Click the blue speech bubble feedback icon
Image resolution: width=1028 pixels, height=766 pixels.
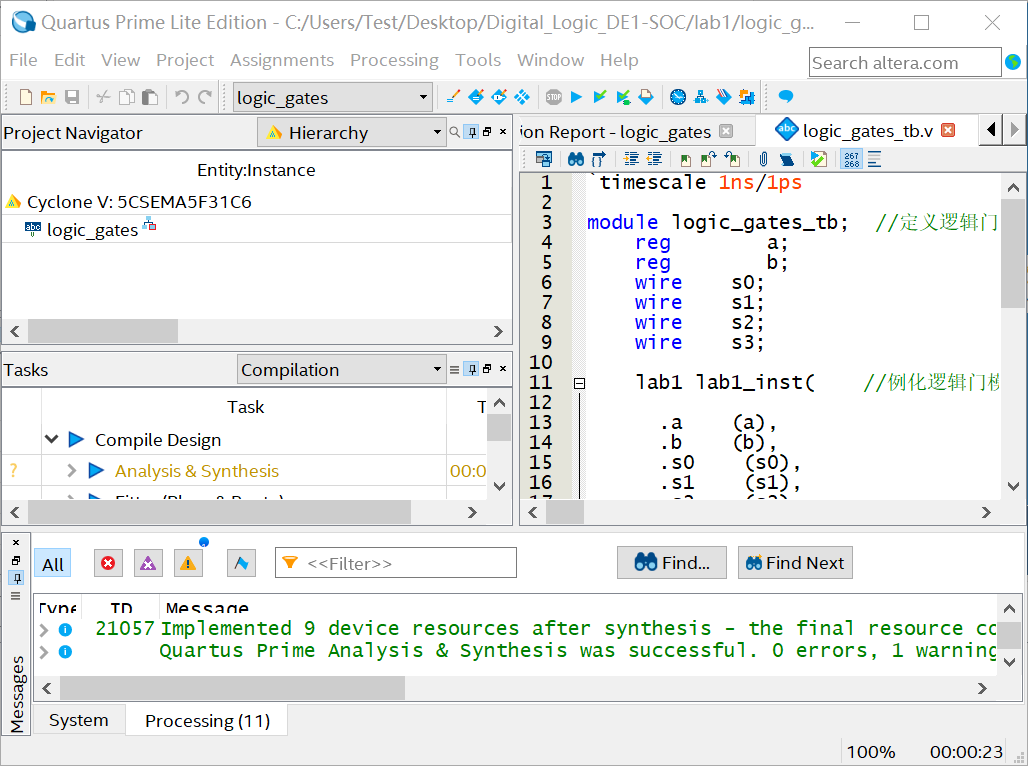point(785,97)
